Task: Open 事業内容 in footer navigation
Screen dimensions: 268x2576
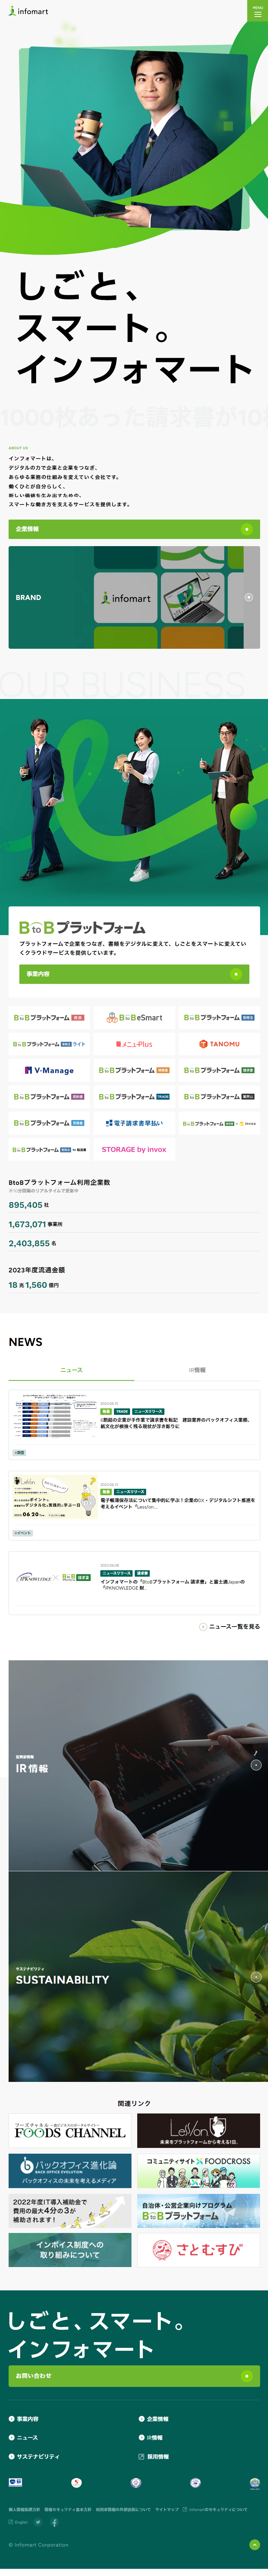Action: click(x=24, y=2419)
